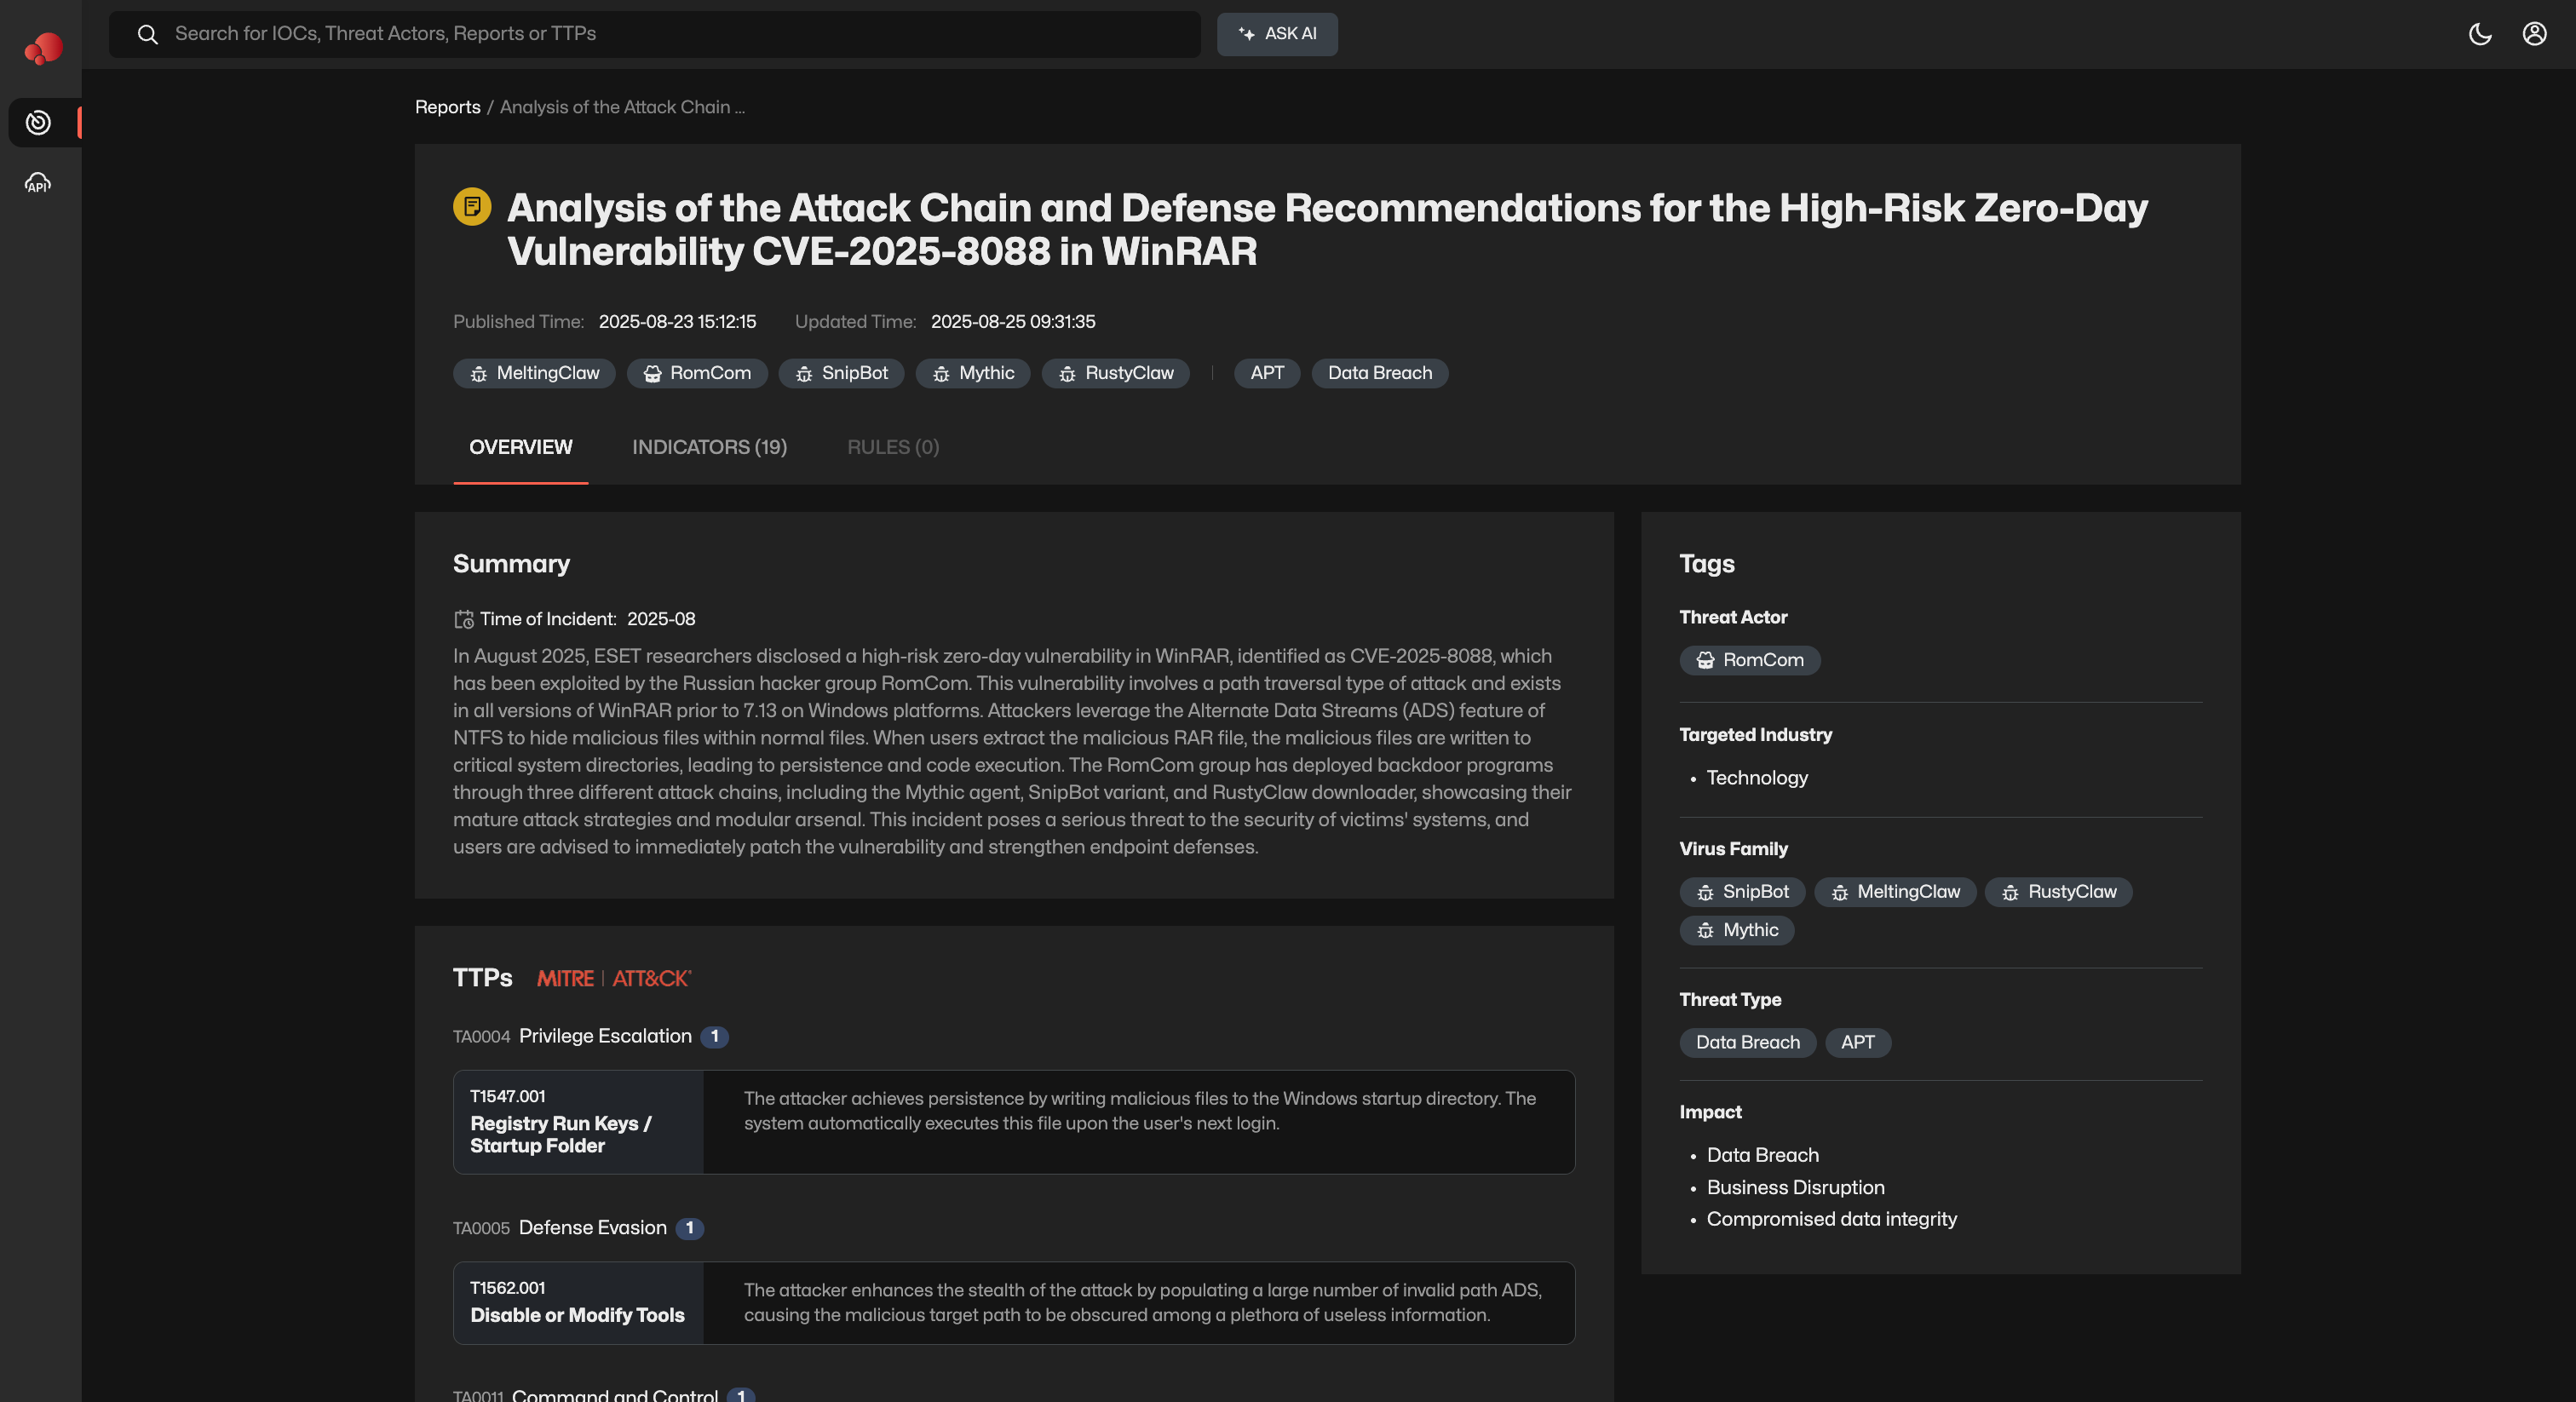Expand the T1547.001 Registry Run Keys technique
Screen dimensions: 2576x1402
(x=578, y=1122)
